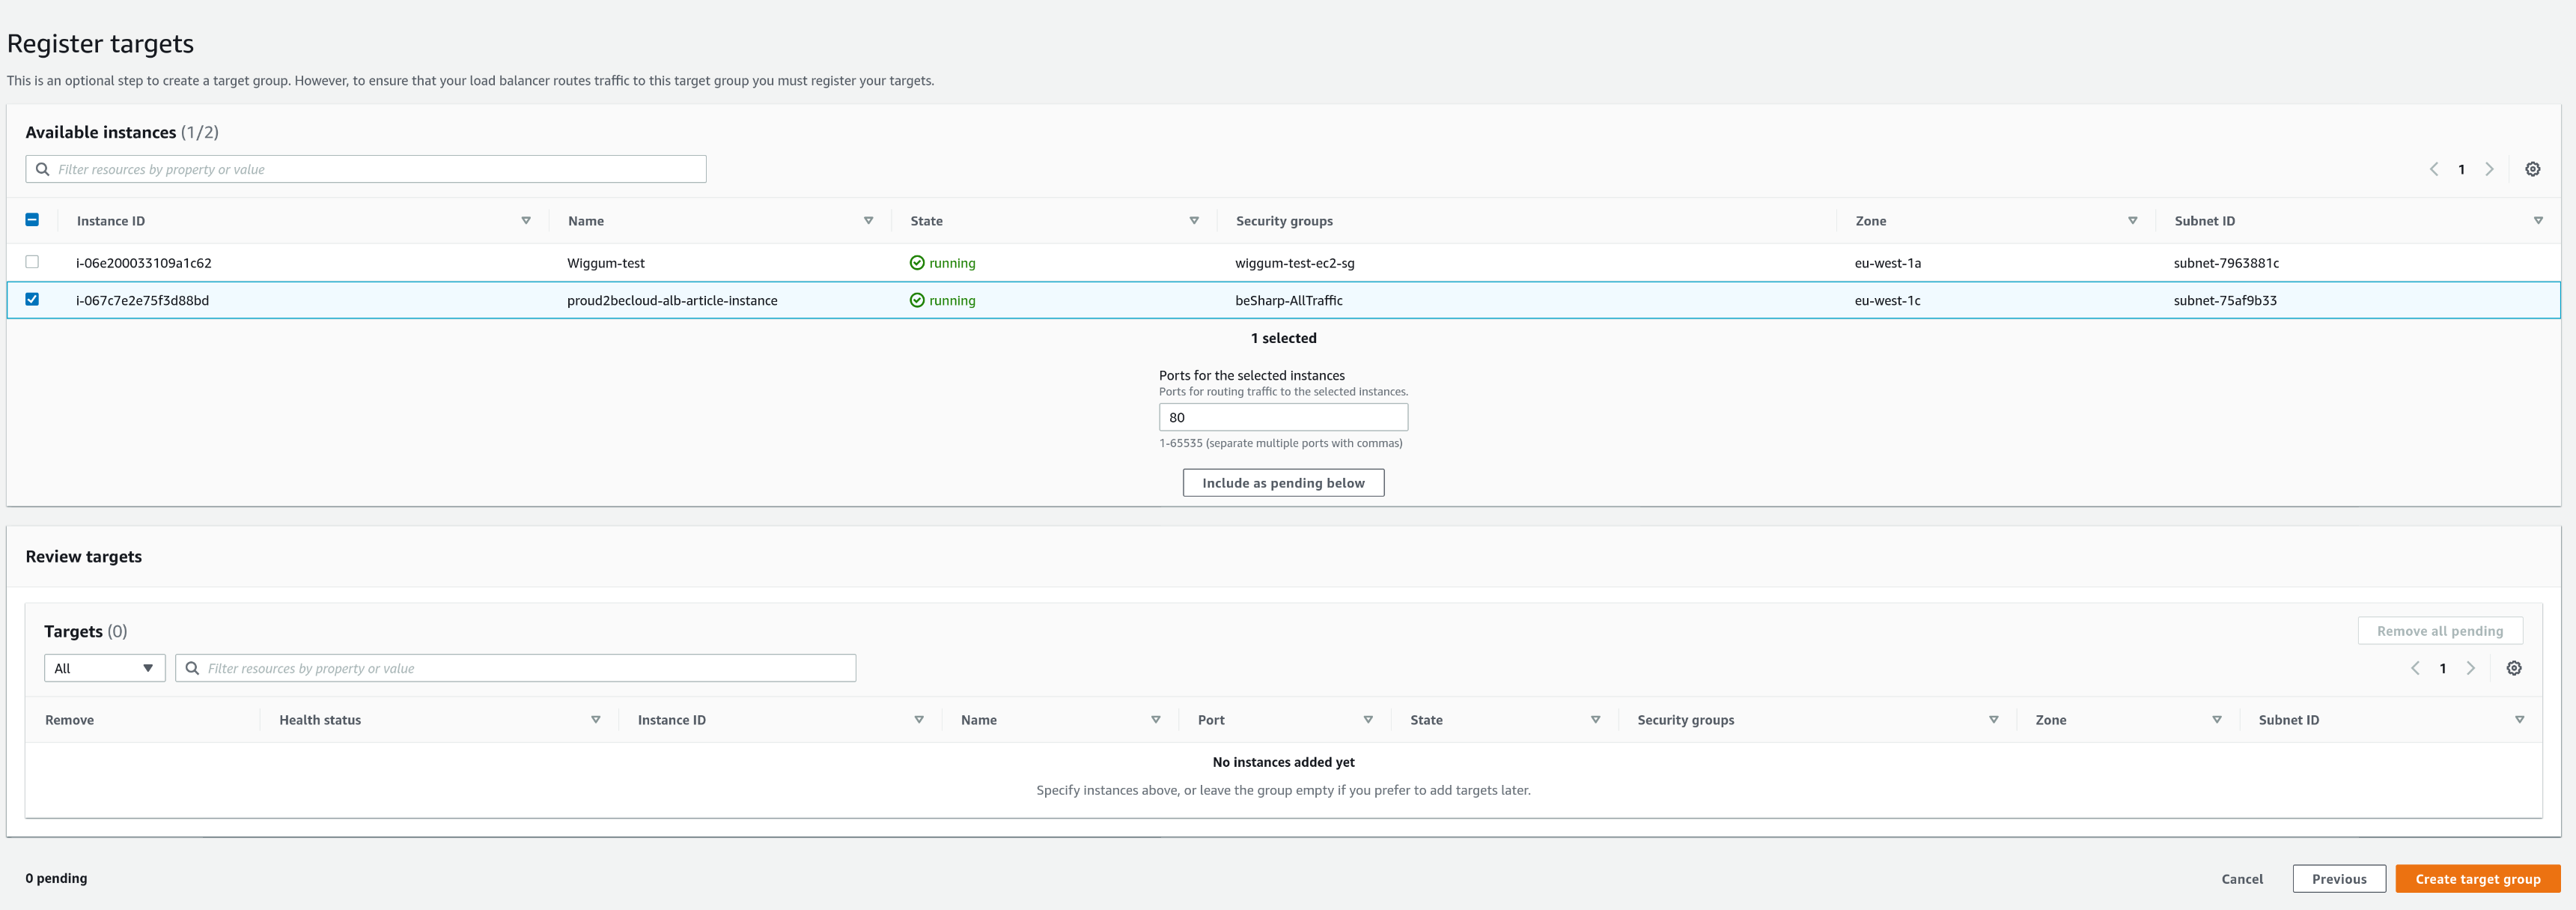The width and height of the screenshot is (2576, 910).
Task: Open the All targets filter dropdown
Action: pyautogui.click(x=104, y=668)
